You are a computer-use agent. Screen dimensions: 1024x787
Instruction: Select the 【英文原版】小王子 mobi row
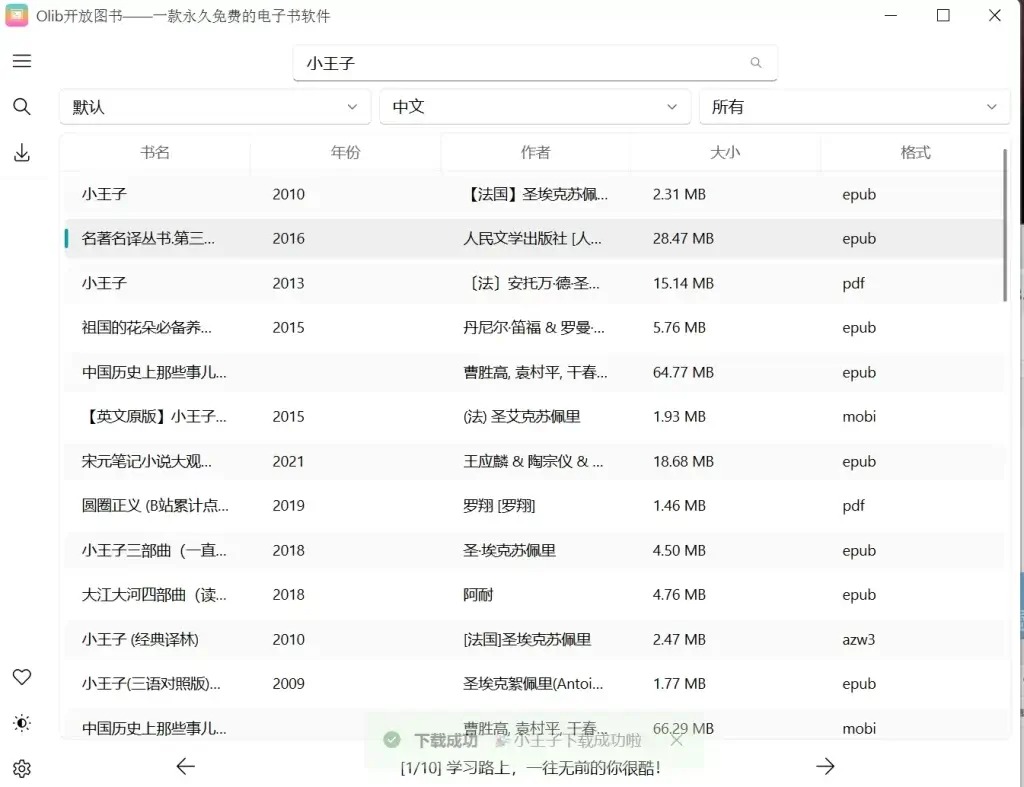[x=534, y=417]
